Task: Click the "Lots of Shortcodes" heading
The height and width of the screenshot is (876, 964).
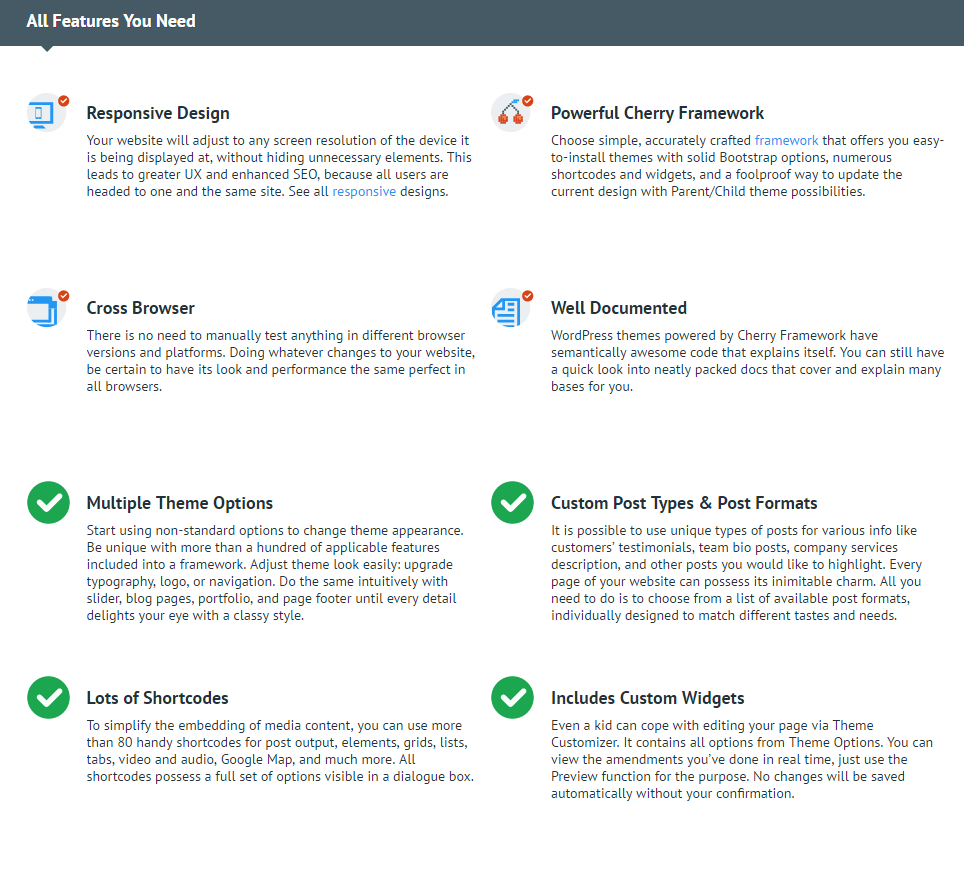Action: 157,698
